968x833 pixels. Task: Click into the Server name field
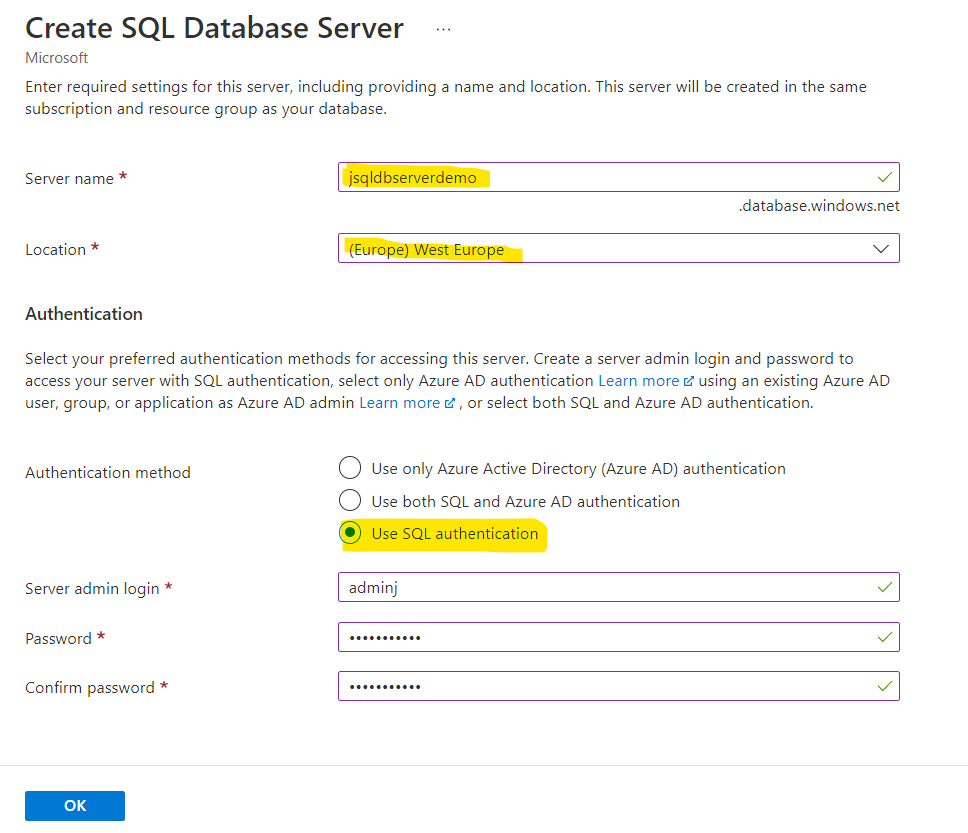point(600,178)
